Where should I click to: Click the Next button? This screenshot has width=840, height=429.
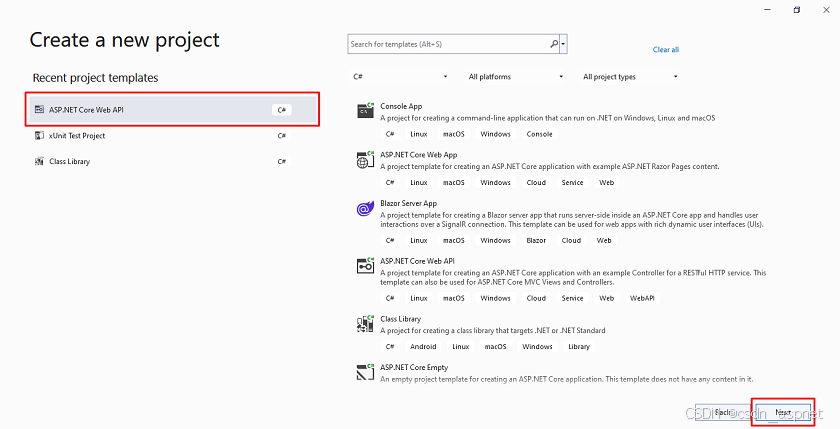click(x=783, y=412)
